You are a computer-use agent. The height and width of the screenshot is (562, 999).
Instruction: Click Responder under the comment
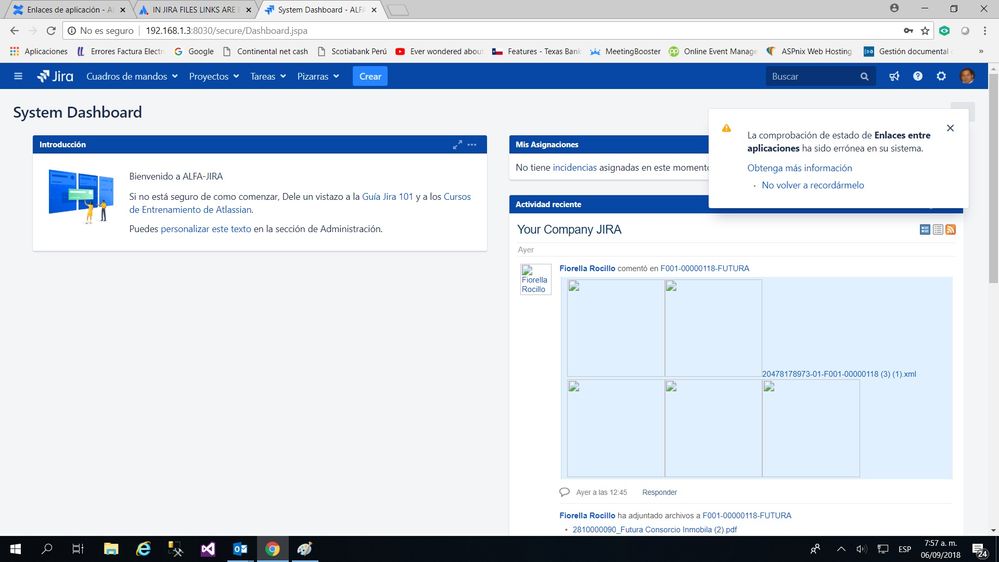pos(659,492)
